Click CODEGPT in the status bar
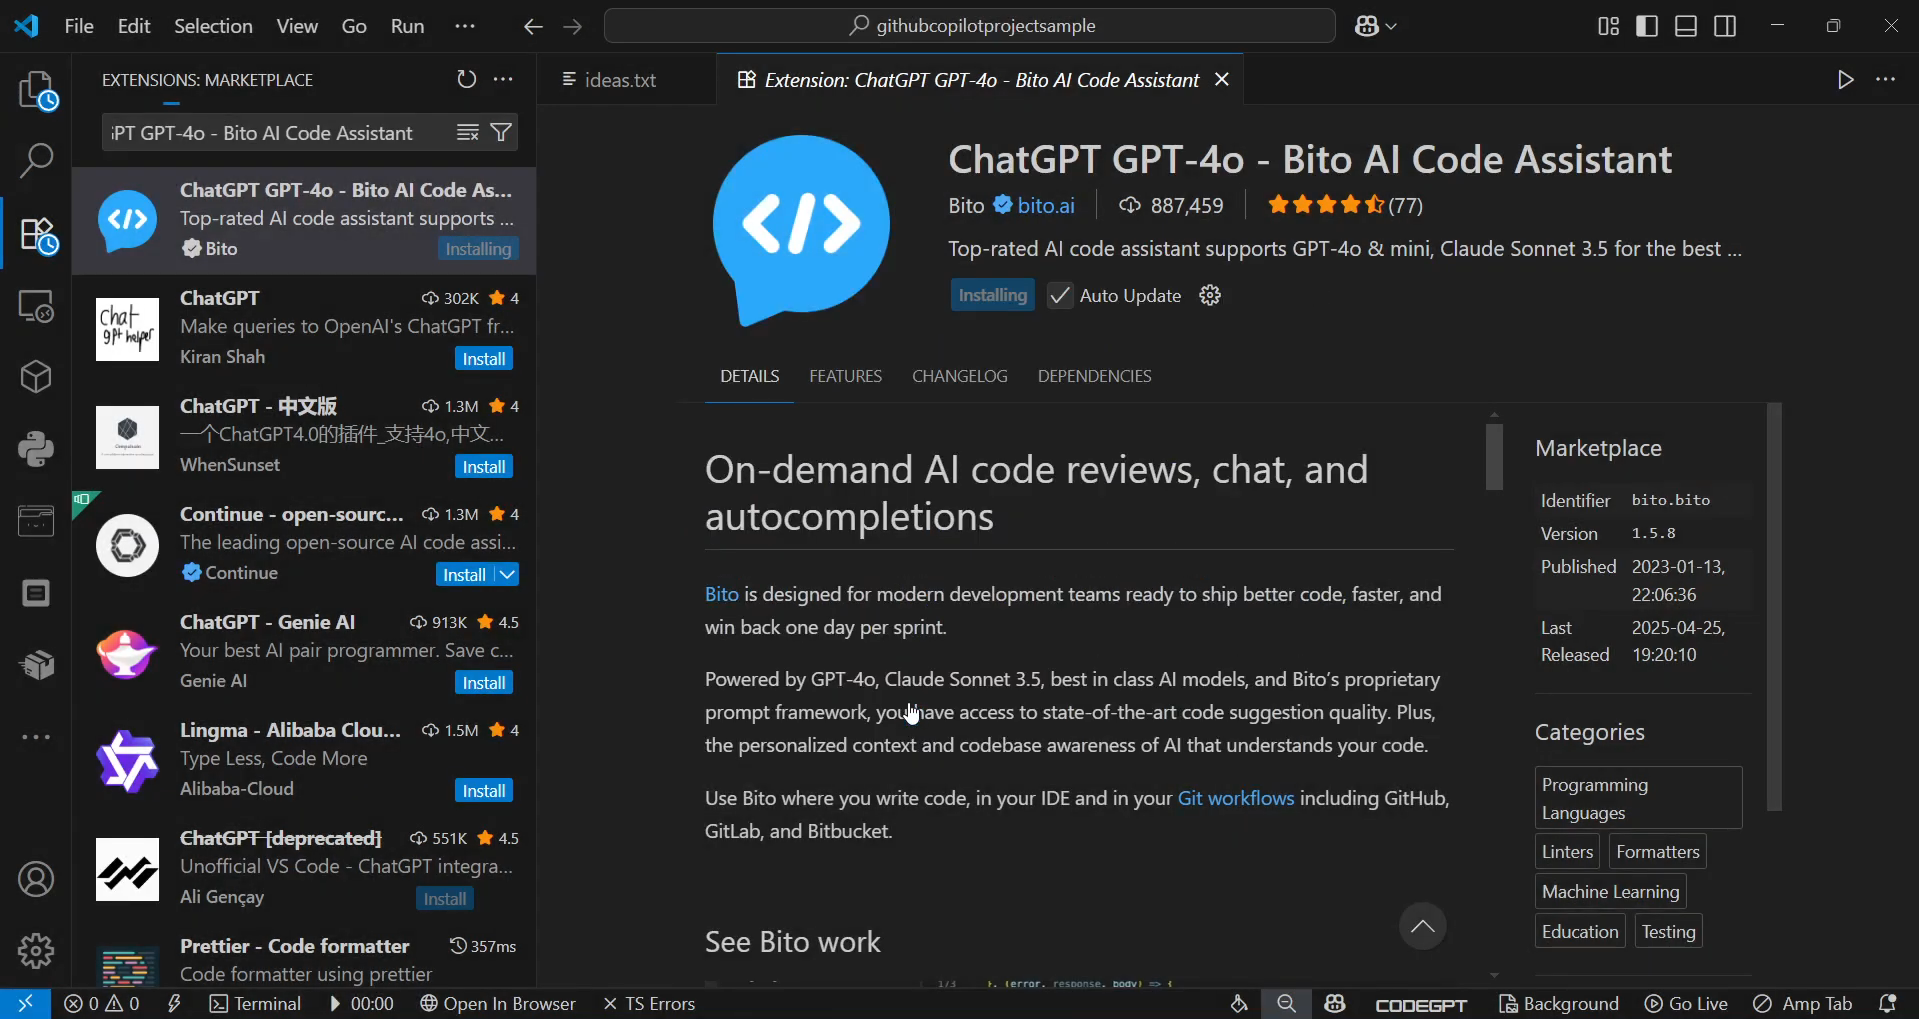Screen dimensions: 1919x1019 pyautogui.click(x=1421, y=1004)
